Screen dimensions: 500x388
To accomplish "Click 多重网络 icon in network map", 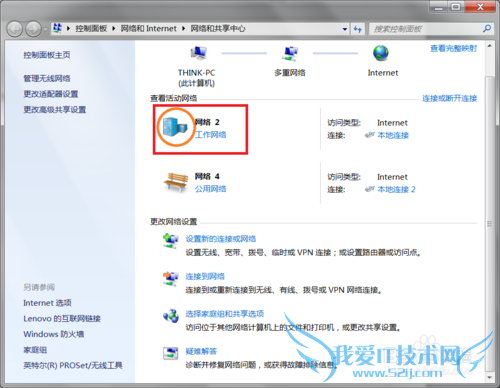I will tap(290, 53).
